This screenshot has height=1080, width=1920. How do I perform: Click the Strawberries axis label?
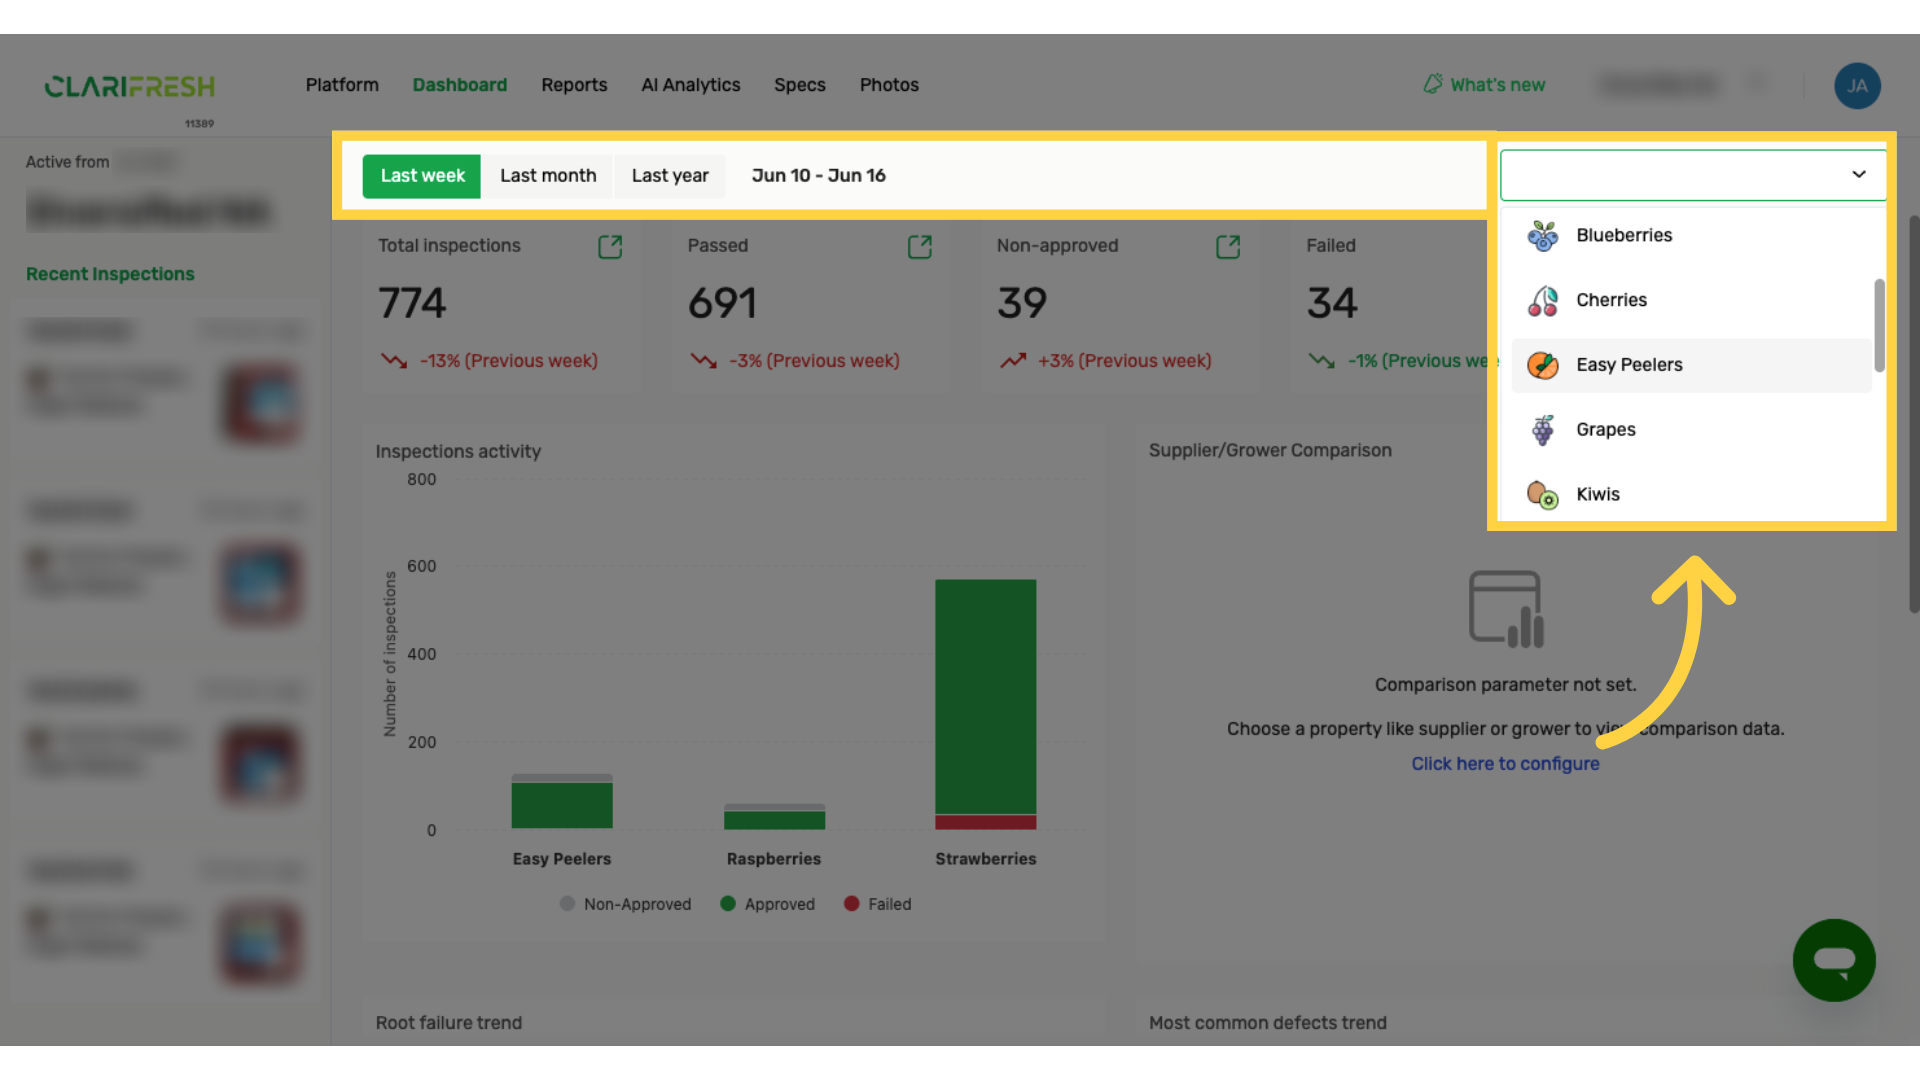click(x=986, y=859)
